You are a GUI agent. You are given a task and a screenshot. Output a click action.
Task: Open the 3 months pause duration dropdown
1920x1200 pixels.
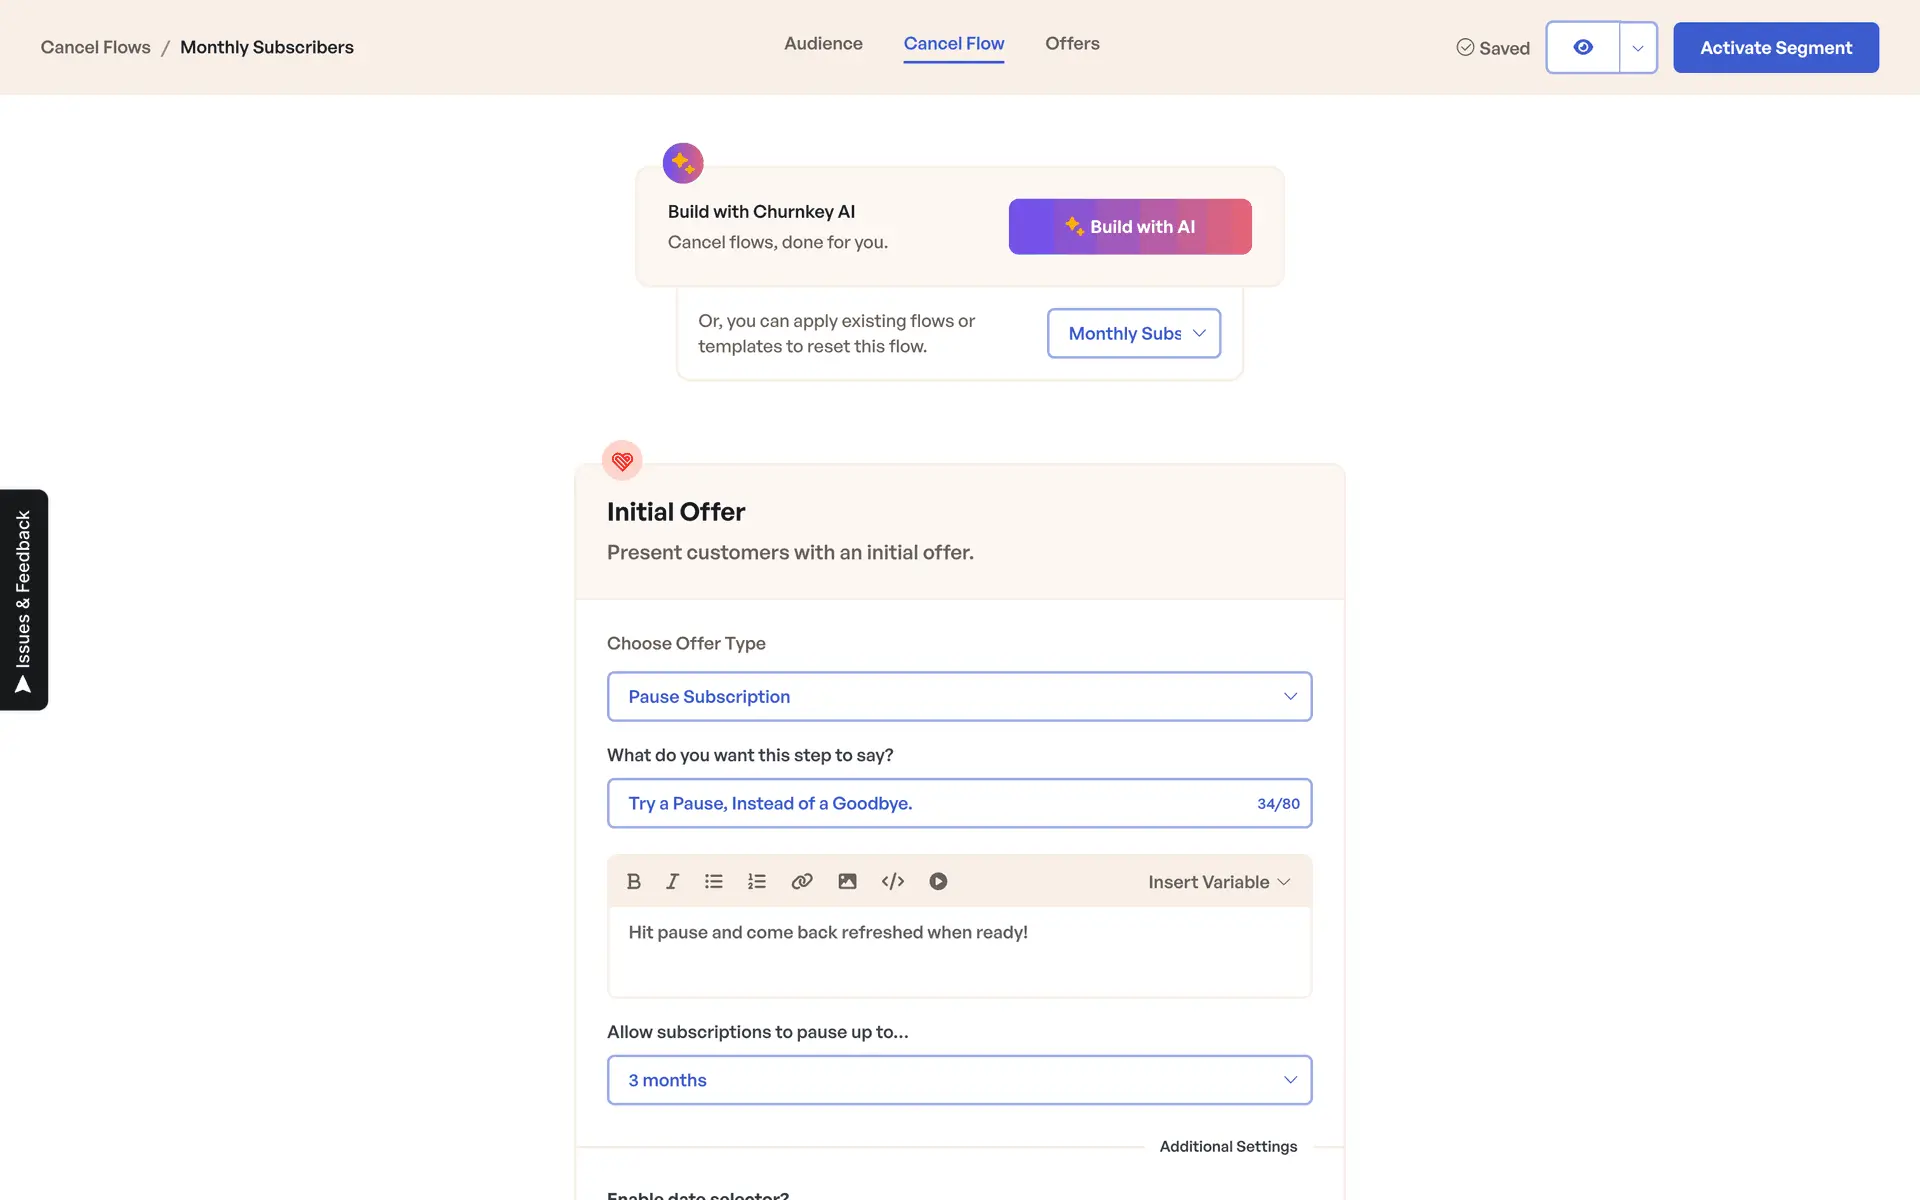coord(959,1080)
